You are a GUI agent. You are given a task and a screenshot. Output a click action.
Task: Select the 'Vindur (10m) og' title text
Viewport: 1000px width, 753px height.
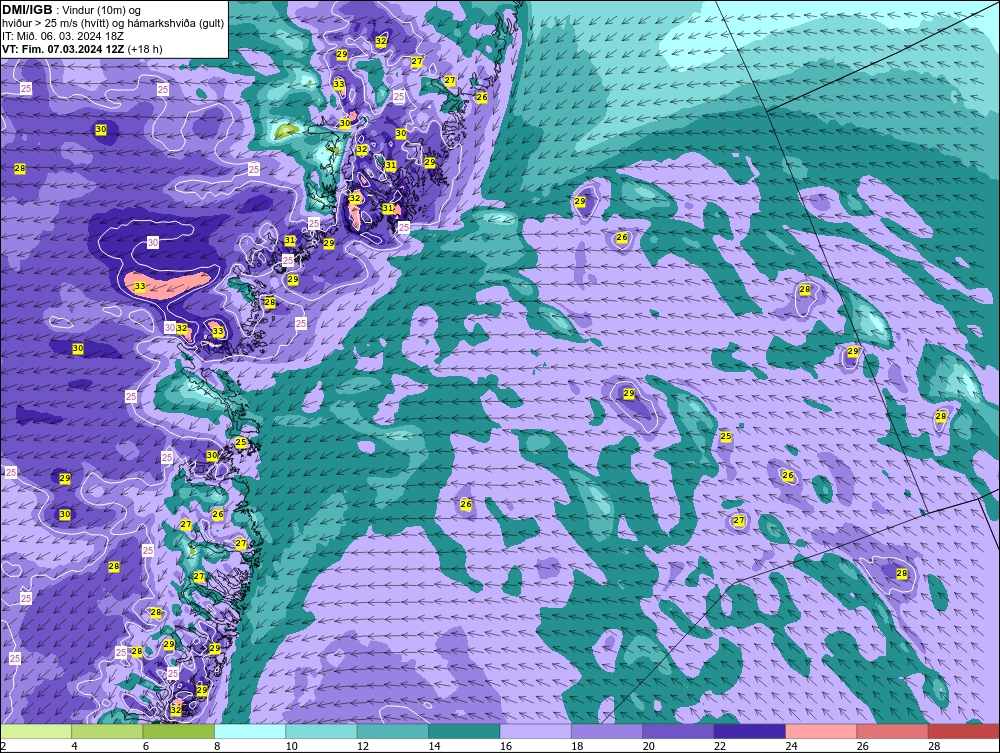pyautogui.click(x=103, y=11)
